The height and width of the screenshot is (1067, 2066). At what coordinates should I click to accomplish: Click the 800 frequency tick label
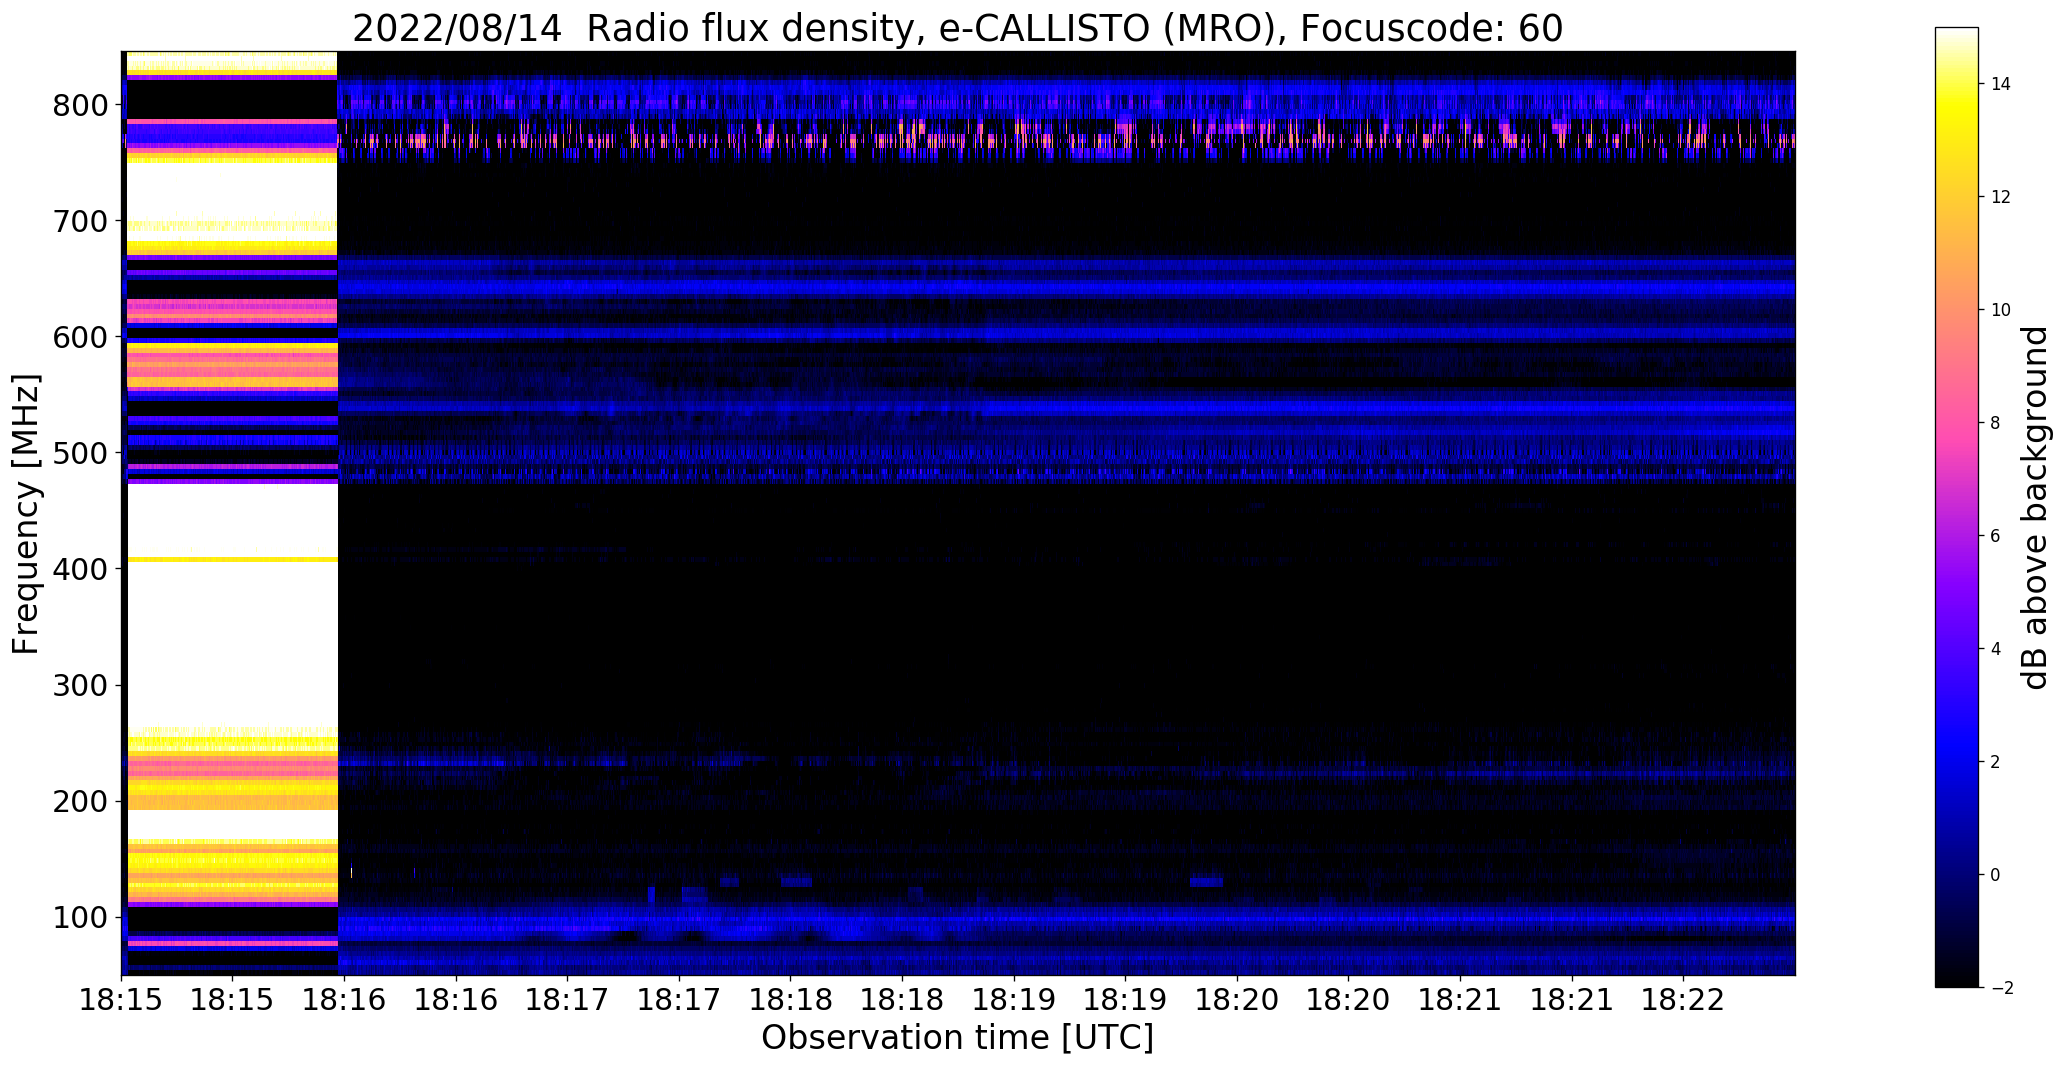pyautogui.click(x=80, y=105)
